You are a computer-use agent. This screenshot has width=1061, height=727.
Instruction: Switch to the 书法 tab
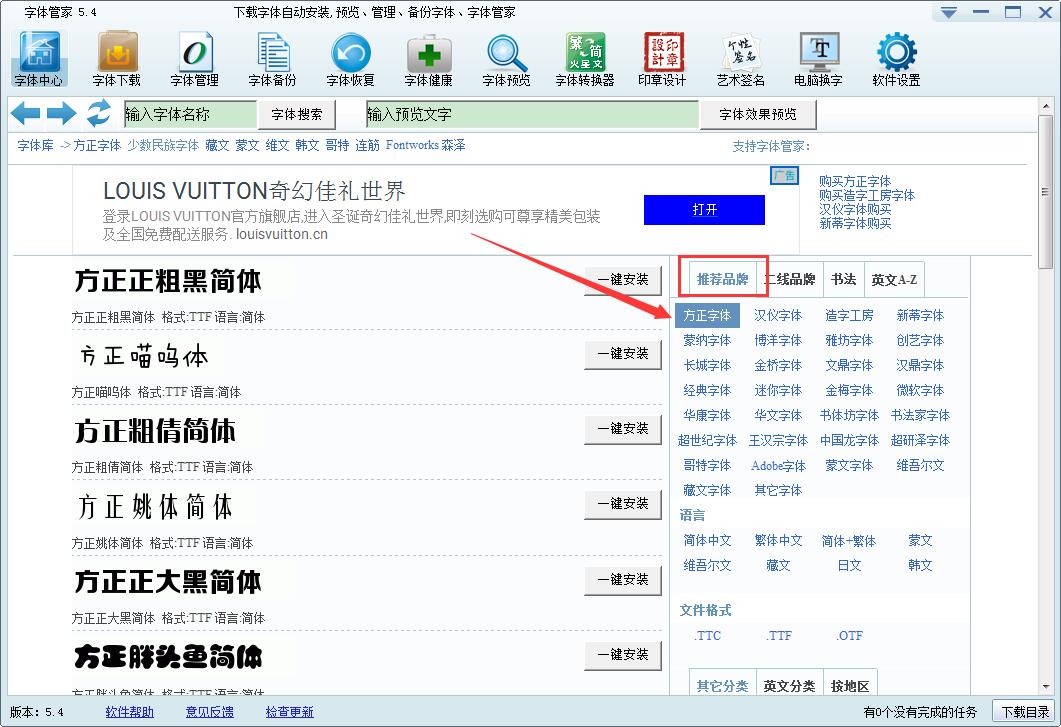tap(843, 280)
